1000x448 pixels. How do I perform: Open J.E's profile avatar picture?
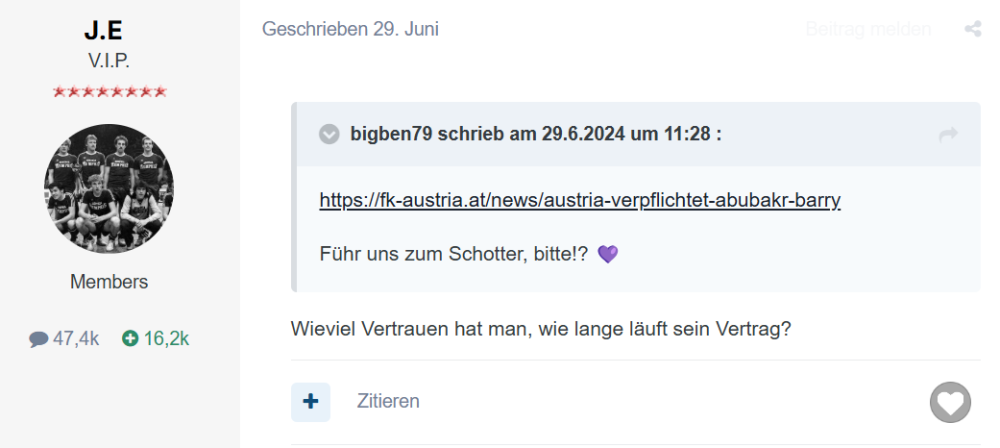tap(109, 189)
